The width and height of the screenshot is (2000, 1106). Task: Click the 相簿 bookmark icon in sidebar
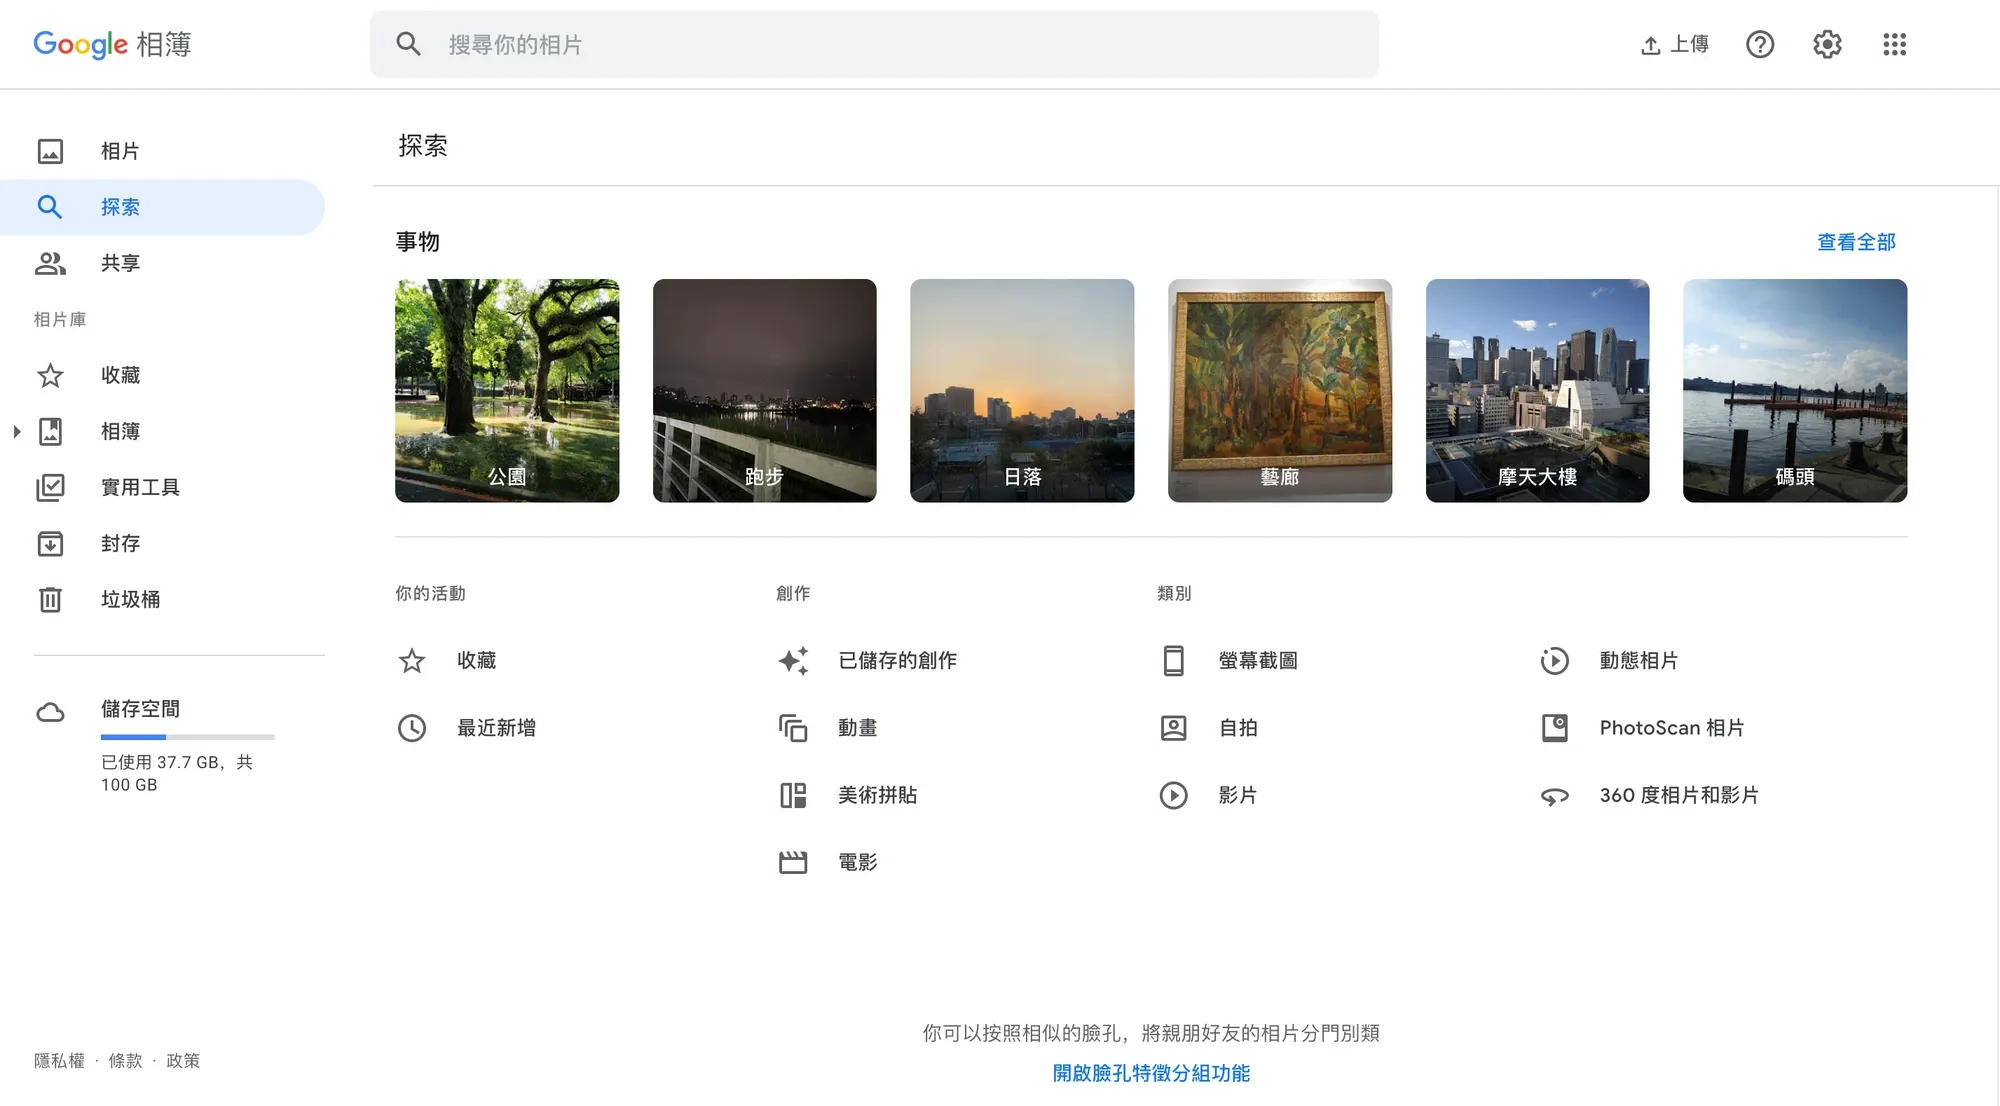[x=50, y=431]
